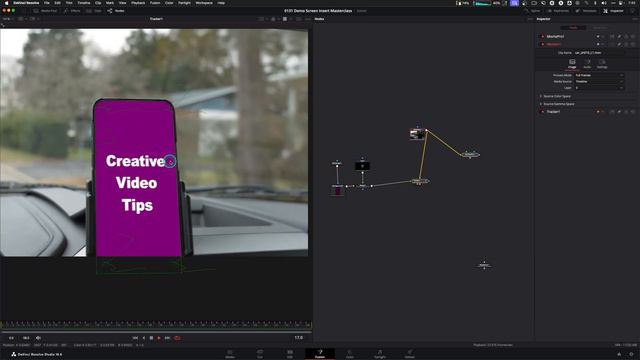Screen dimensions: 640x360
Task: Switch to the Color page
Action: (x=350, y=354)
